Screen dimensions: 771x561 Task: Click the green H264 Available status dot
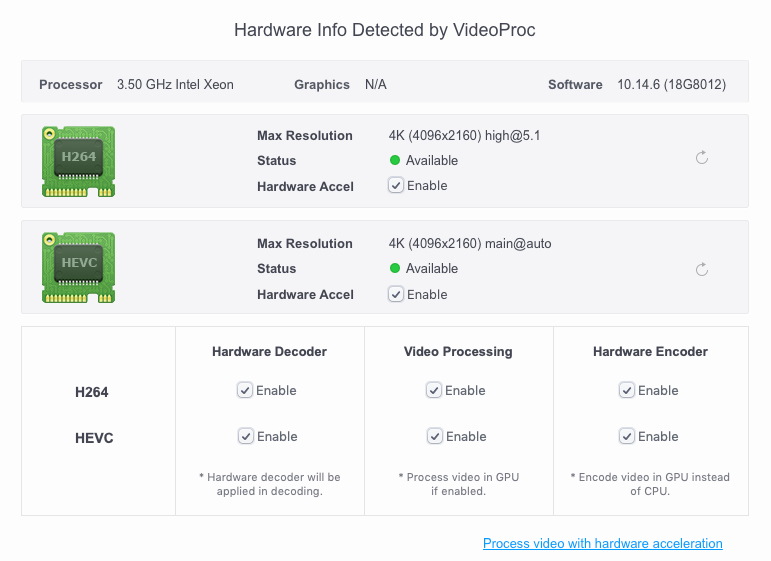[x=395, y=160]
